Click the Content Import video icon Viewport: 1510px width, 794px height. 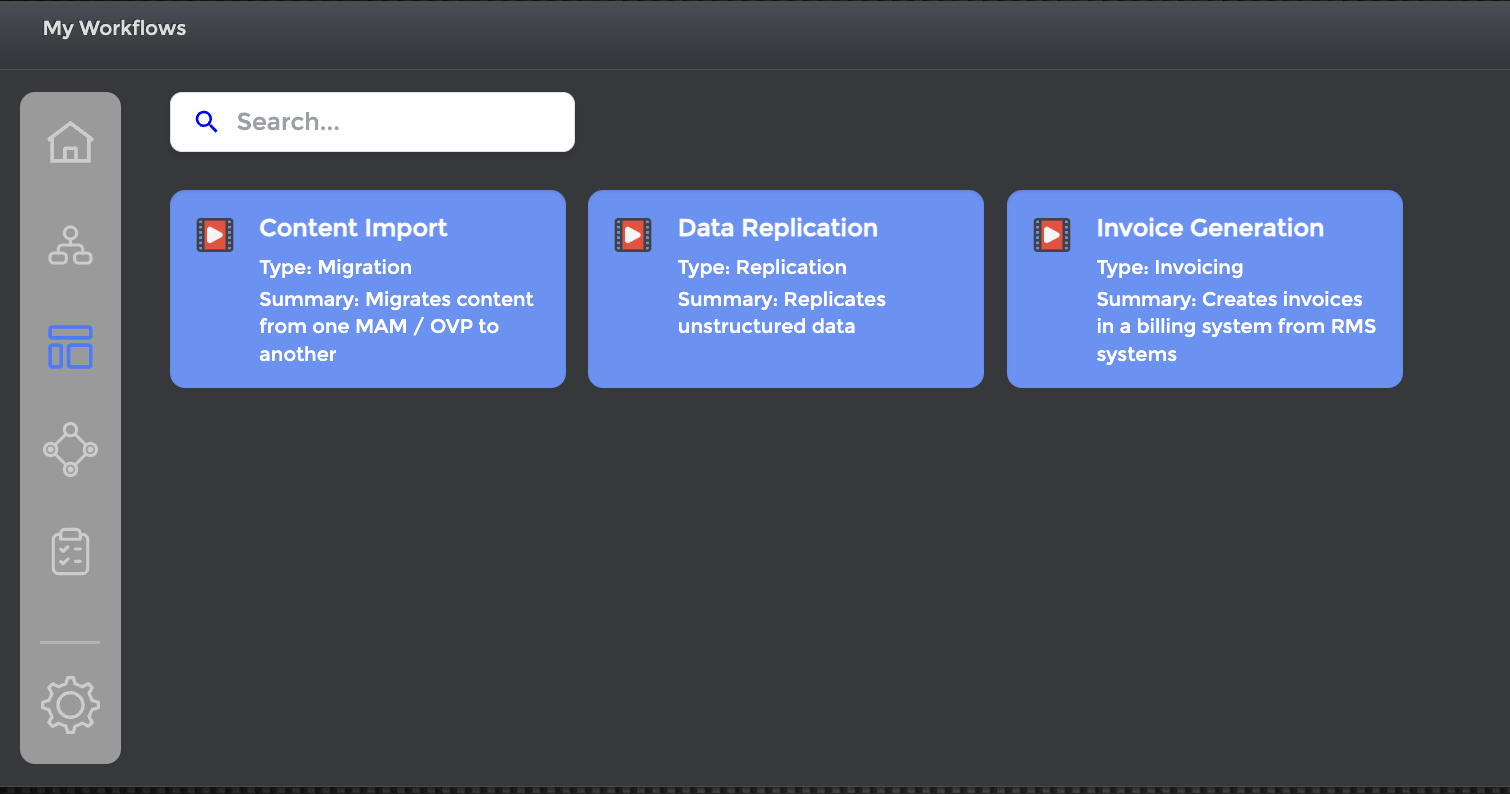pyautogui.click(x=215, y=235)
